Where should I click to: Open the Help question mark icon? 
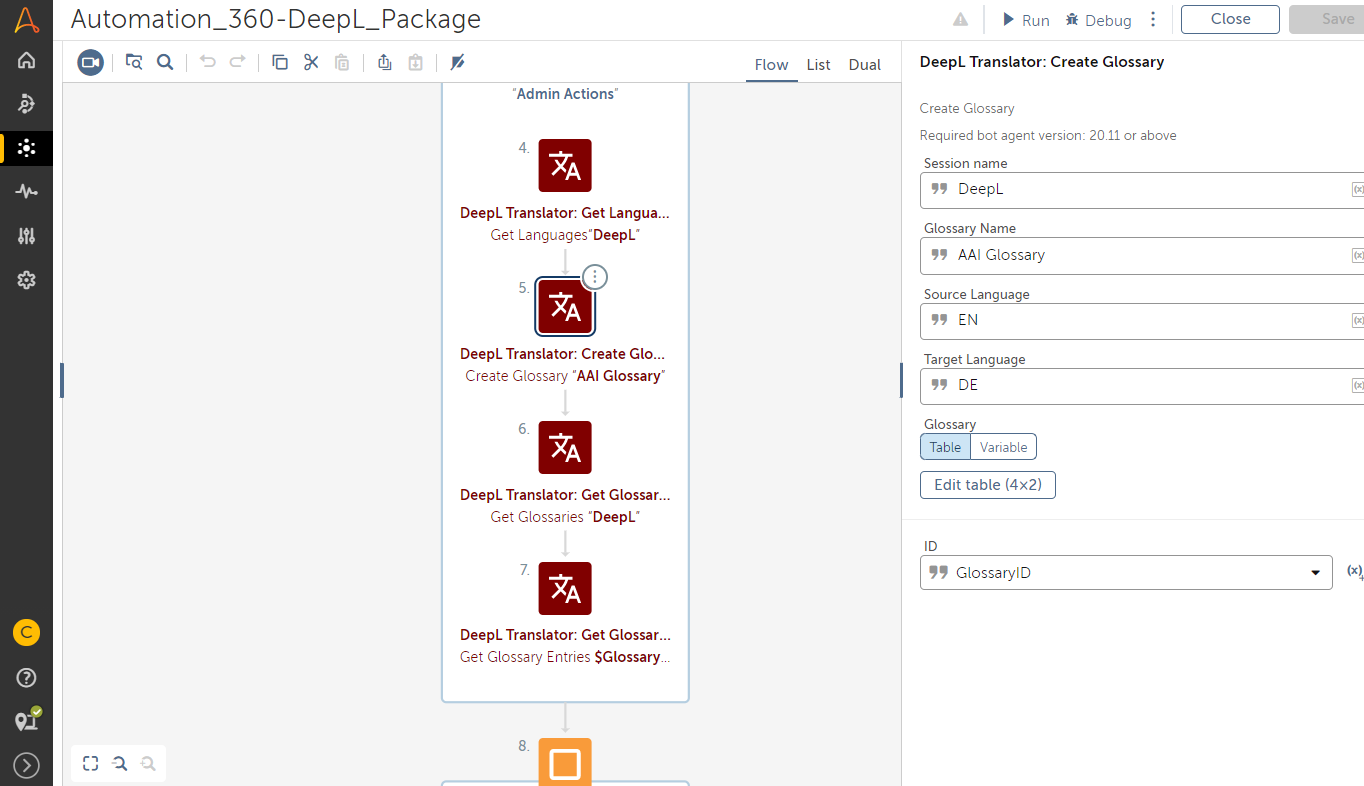27,678
